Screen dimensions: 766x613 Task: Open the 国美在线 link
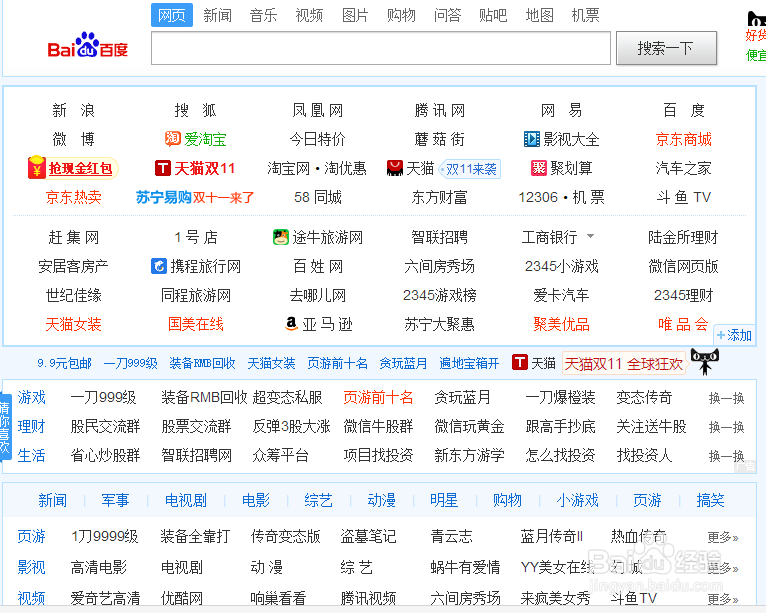195,324
